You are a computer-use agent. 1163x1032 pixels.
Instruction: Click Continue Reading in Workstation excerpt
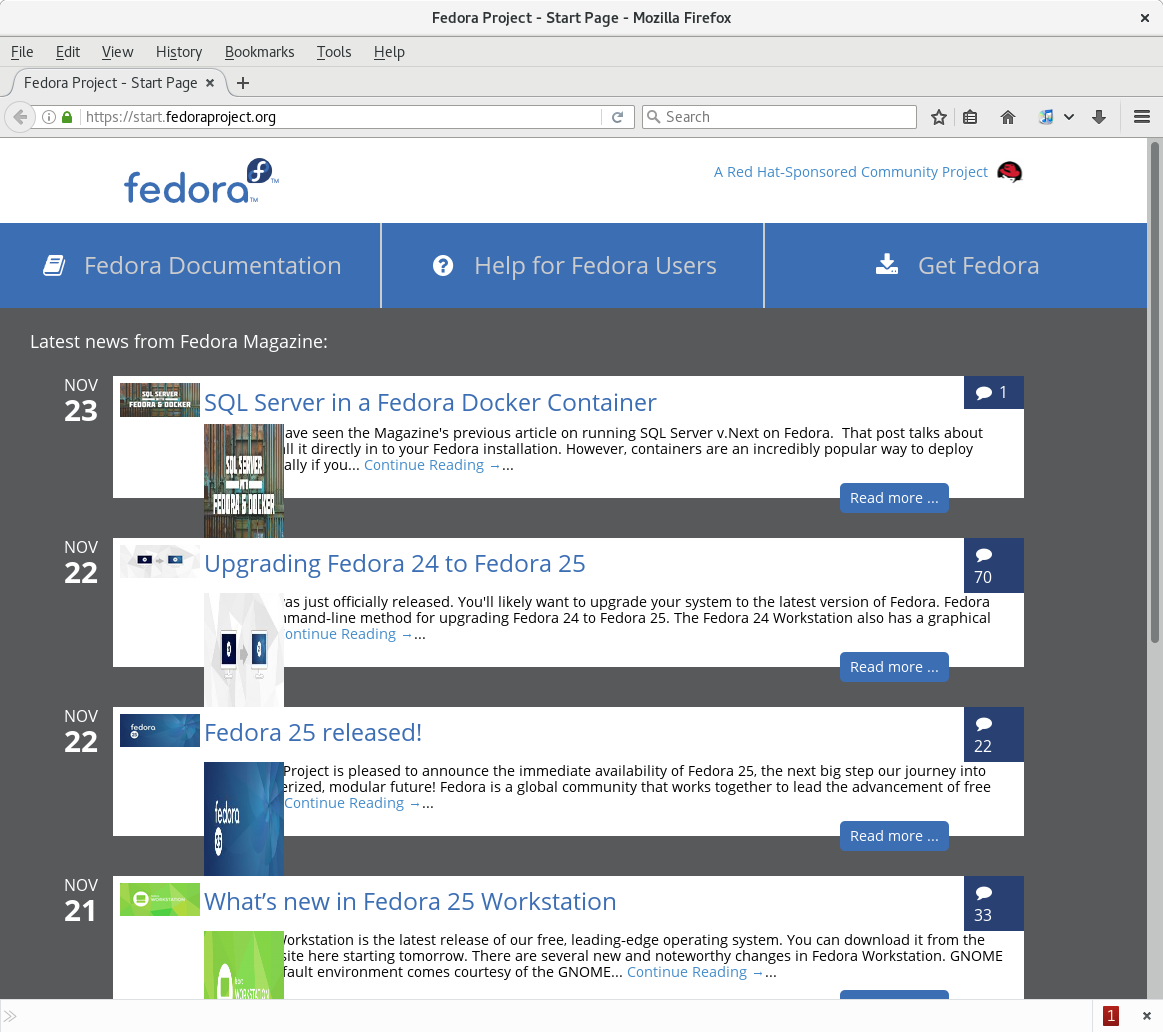695,973
